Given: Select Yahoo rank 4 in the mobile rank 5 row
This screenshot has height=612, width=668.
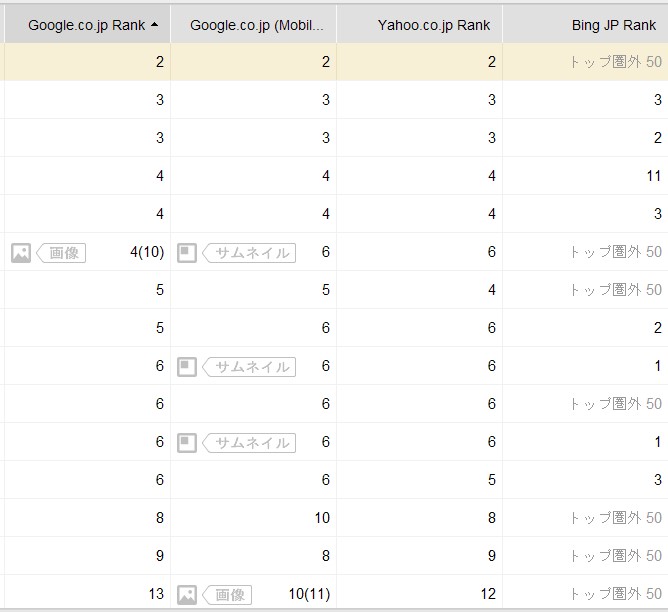Looking at the screenshot, I should 492,290.
